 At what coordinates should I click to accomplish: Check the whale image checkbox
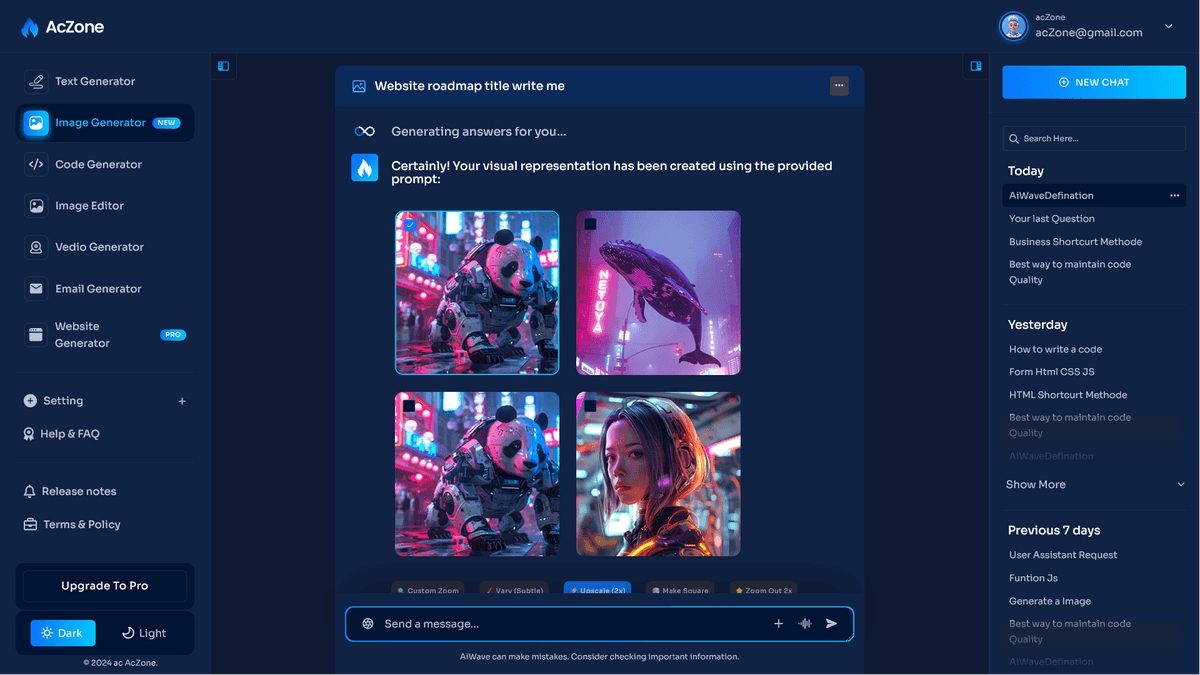pos(590,224)
